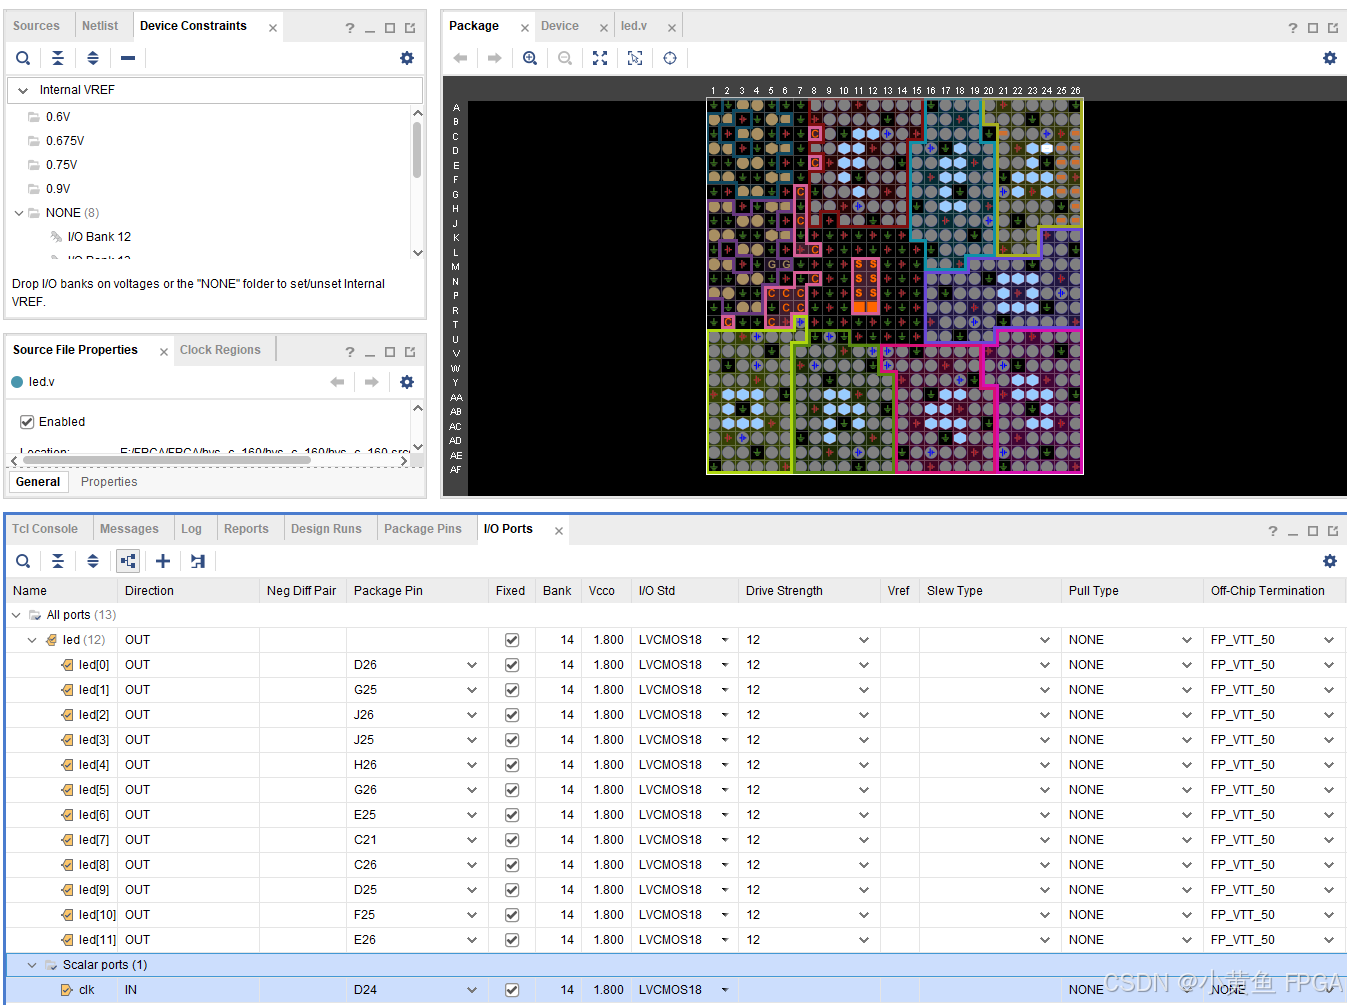Toggle Fixed checkbox for led[7]
The image size is (1347, 1005).
512,840
